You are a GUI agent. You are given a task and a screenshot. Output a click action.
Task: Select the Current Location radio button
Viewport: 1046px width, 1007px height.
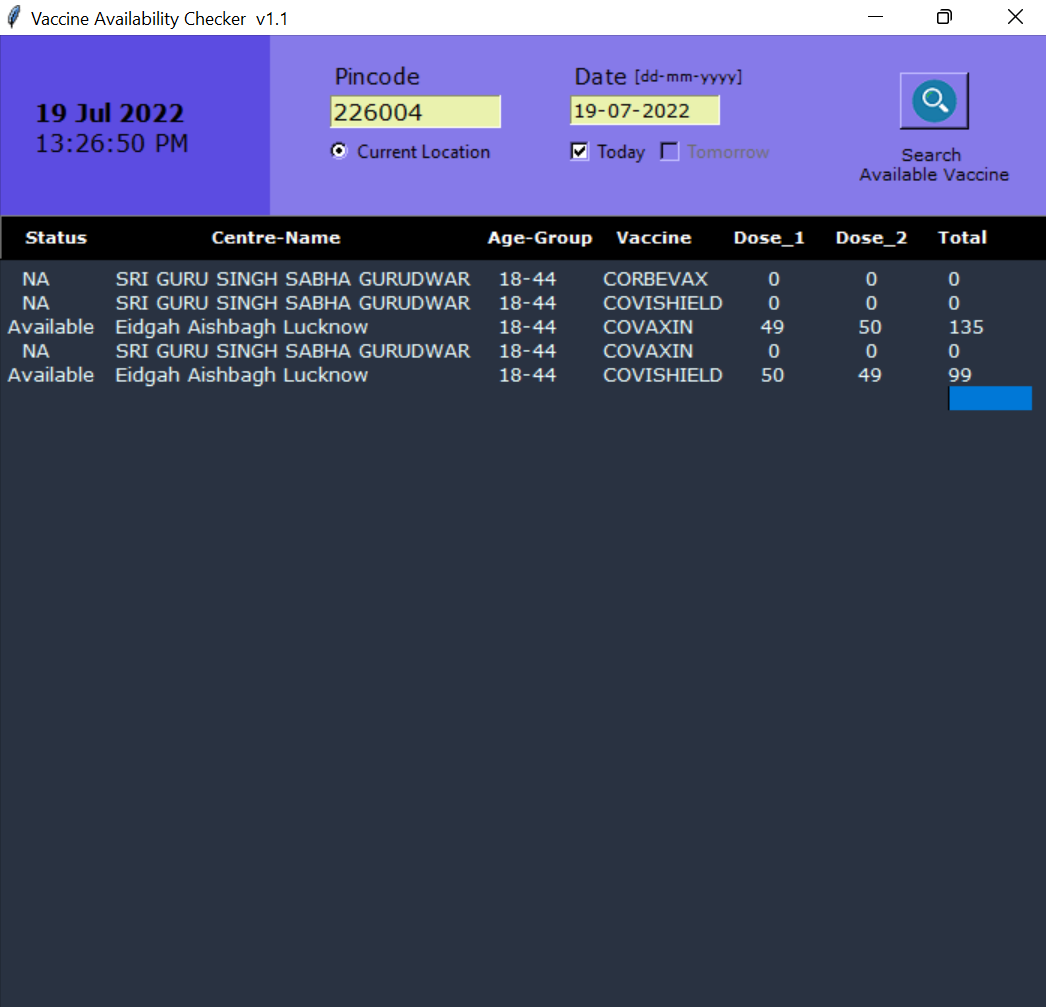point(338,151)
